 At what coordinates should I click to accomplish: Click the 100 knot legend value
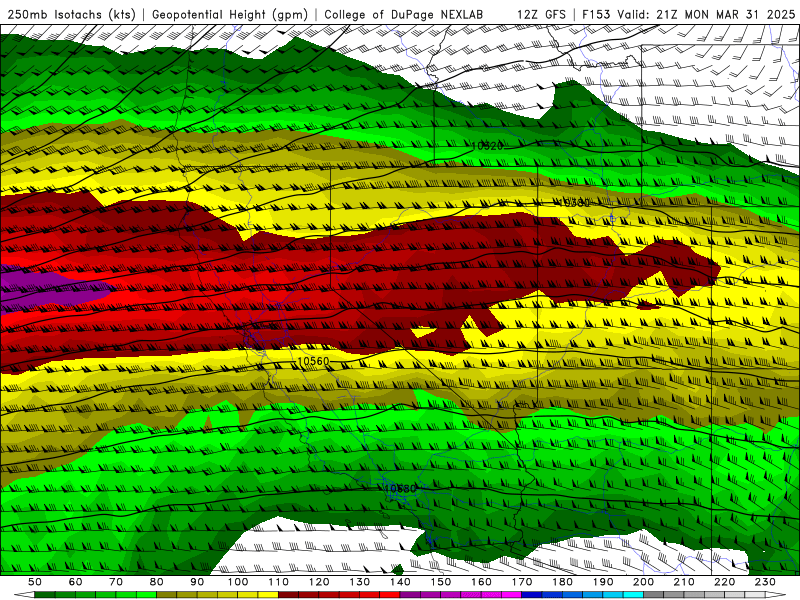(238, 582)
